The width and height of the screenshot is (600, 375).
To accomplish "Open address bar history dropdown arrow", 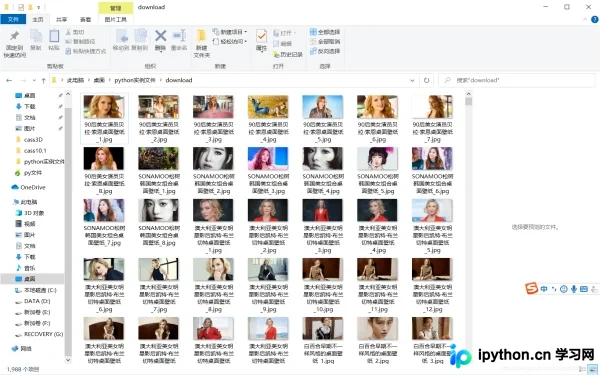I will 412,80.
